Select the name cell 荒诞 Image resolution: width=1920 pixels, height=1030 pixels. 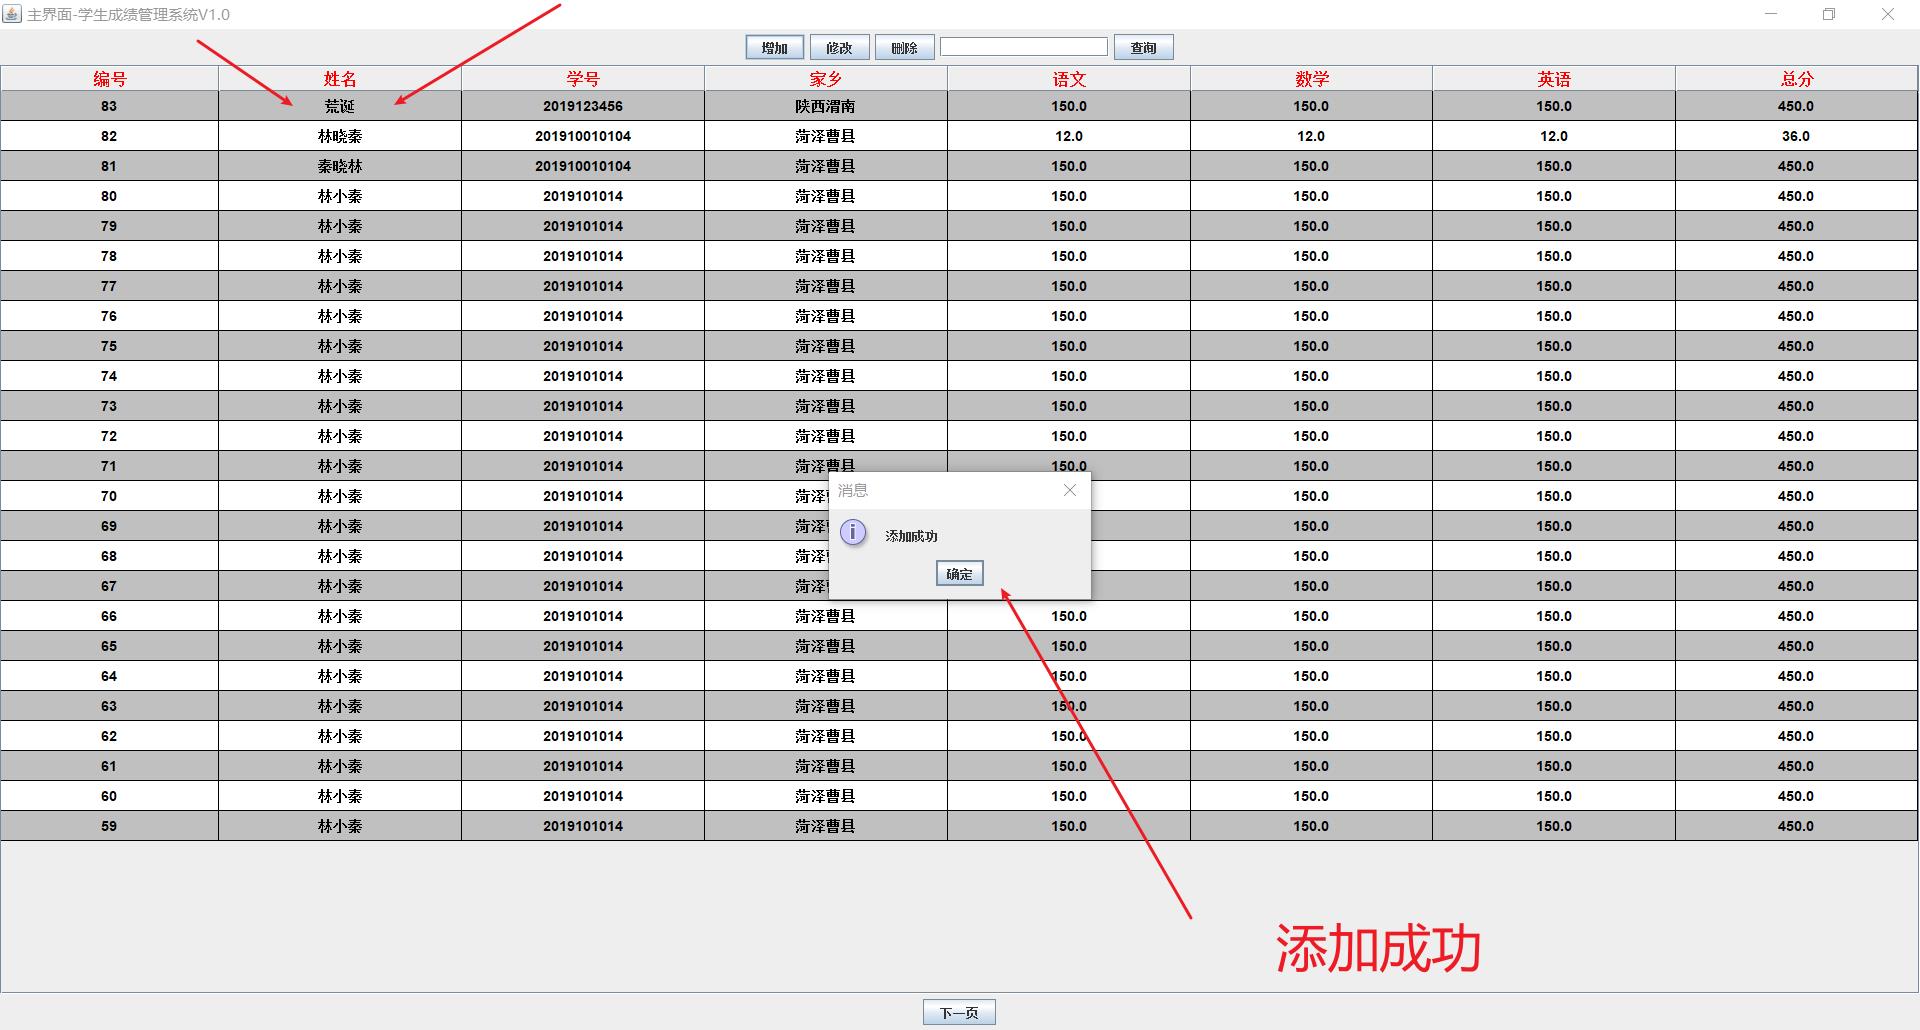[340, 106]
